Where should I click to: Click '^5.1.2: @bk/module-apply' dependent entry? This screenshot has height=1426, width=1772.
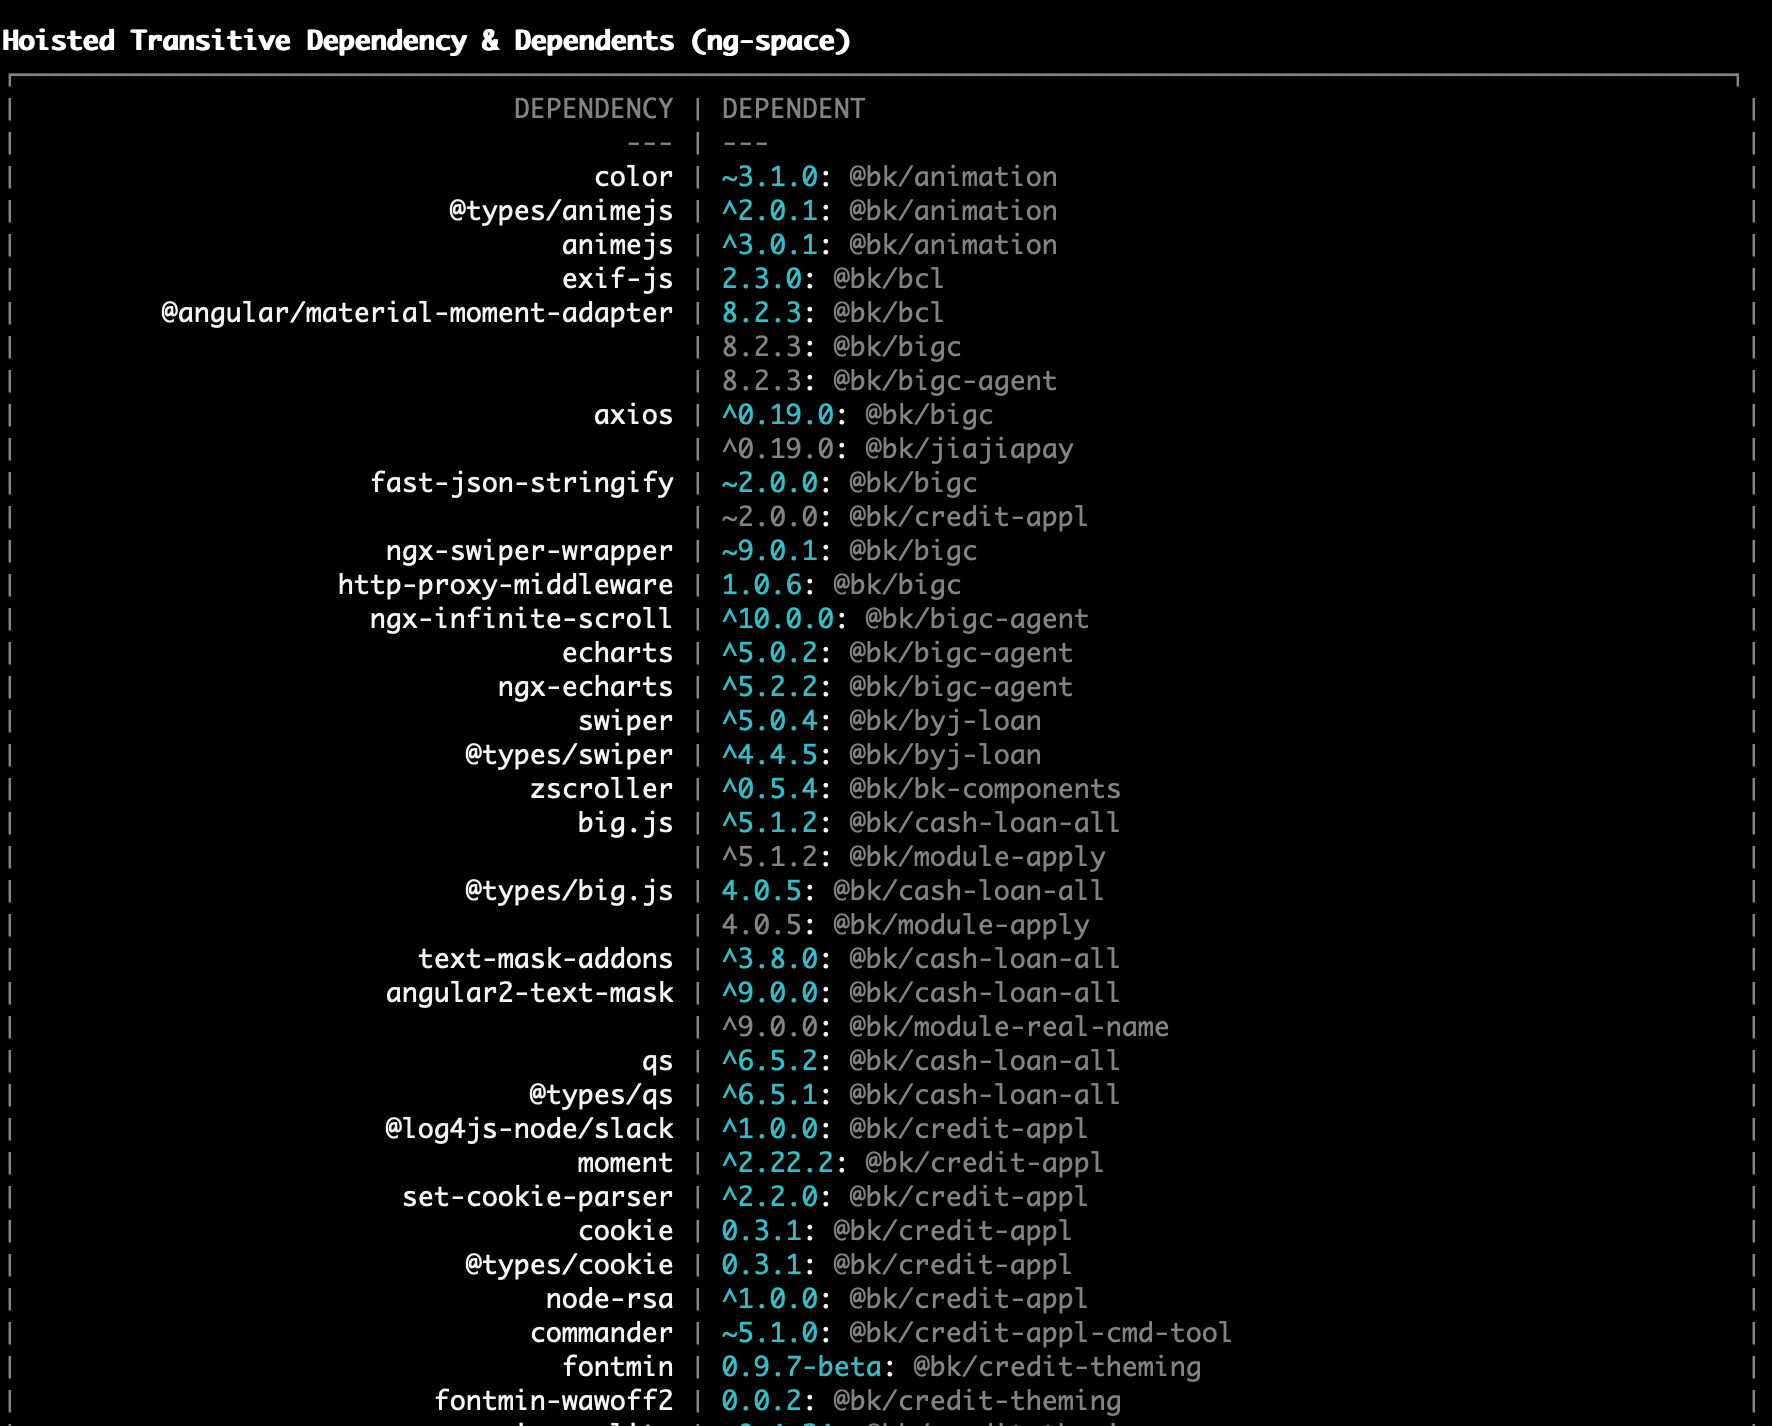tap(913, 857)
